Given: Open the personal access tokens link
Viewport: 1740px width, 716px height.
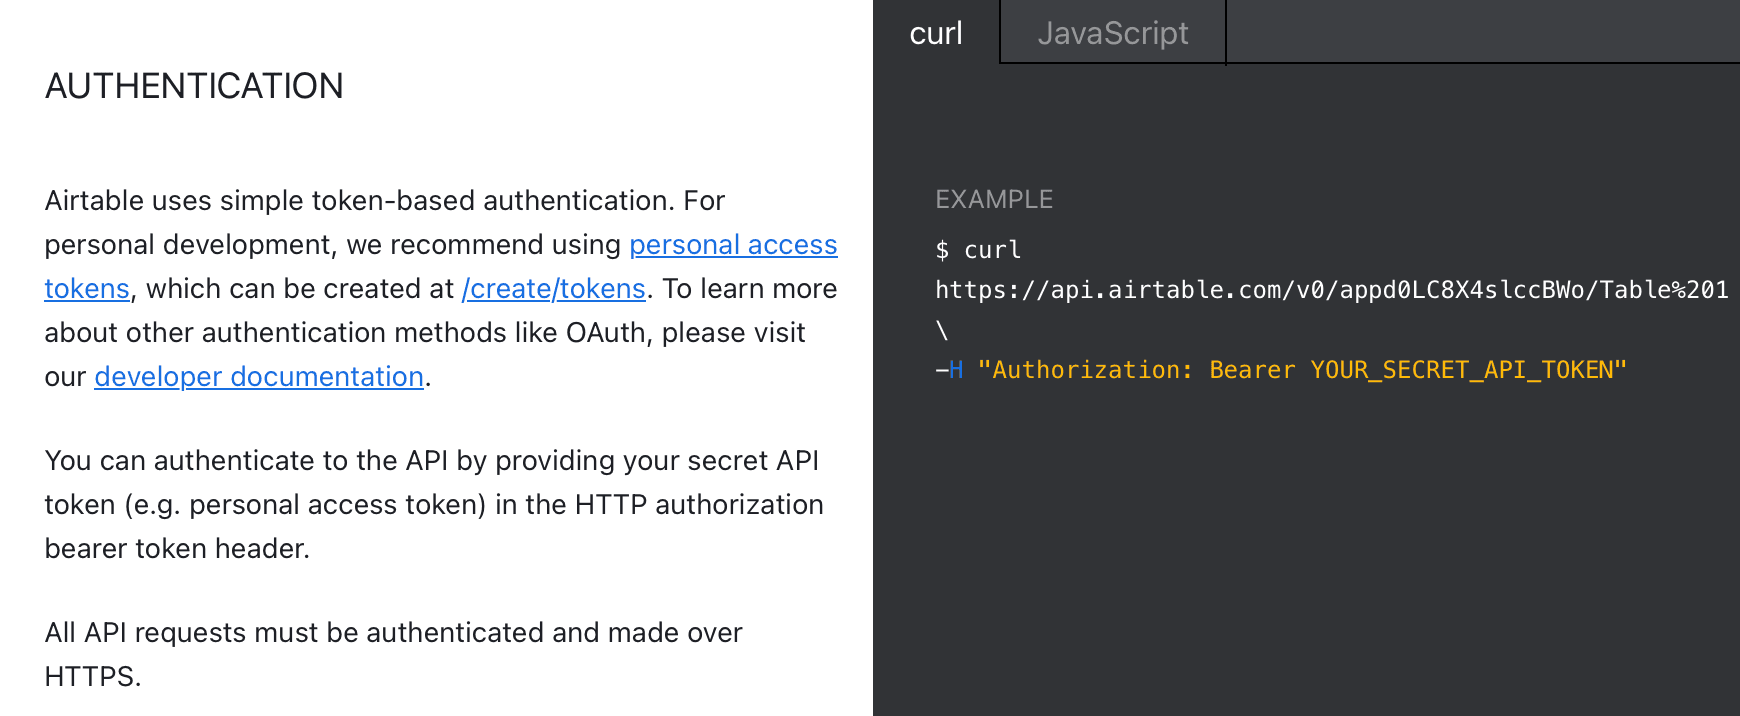Looking at the screenshot, I should pos(733,245).
